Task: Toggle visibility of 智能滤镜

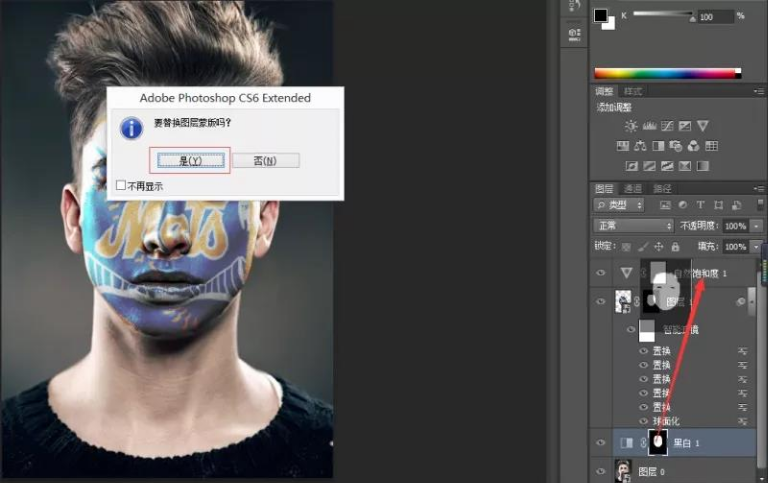Action: (631, 329)
